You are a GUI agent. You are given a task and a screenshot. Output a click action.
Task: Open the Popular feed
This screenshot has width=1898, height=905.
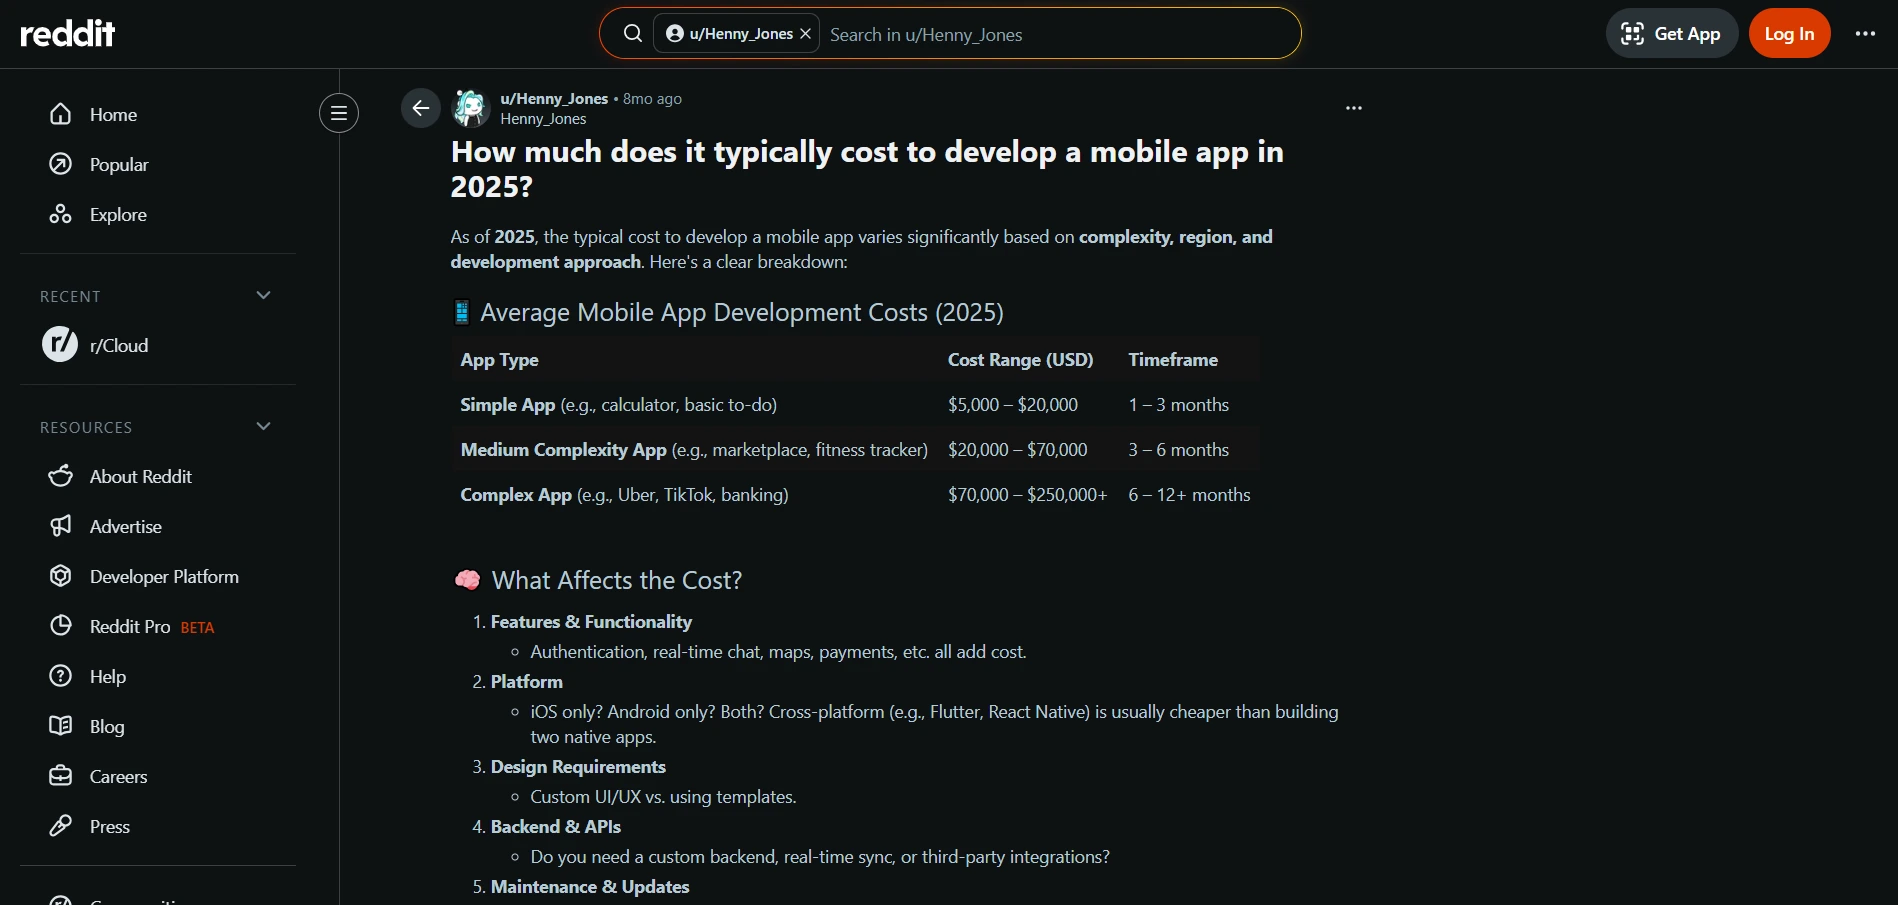pyautogui.click(x=118, y=165)
